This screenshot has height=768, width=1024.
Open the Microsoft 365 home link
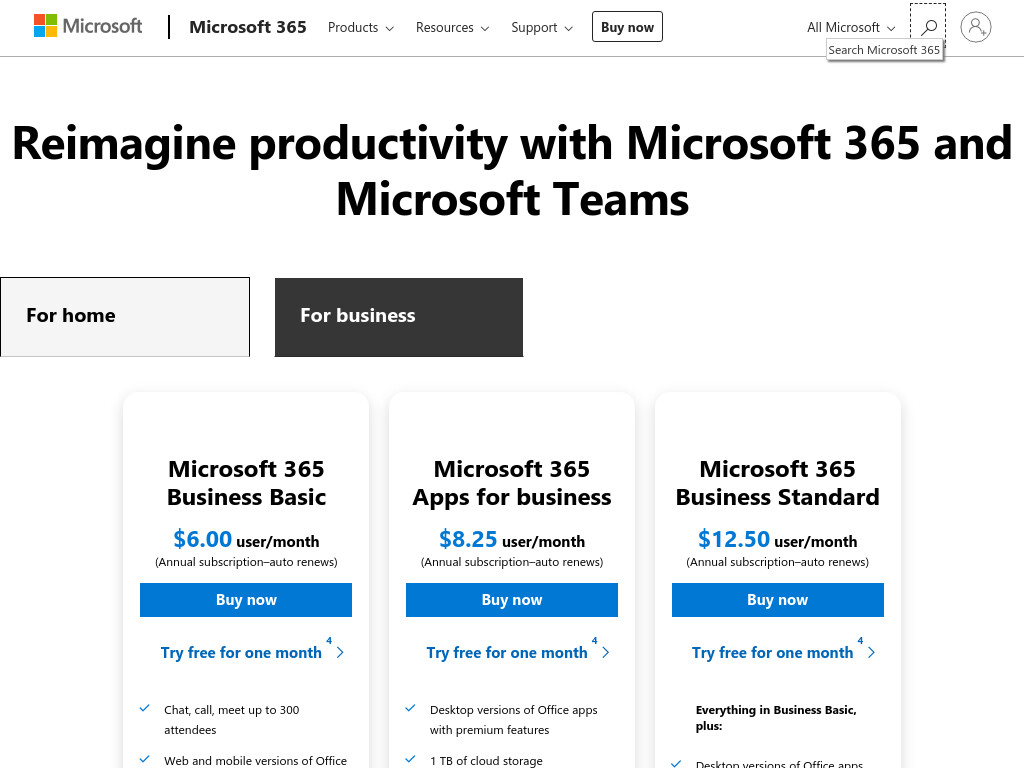coord(248,27)
